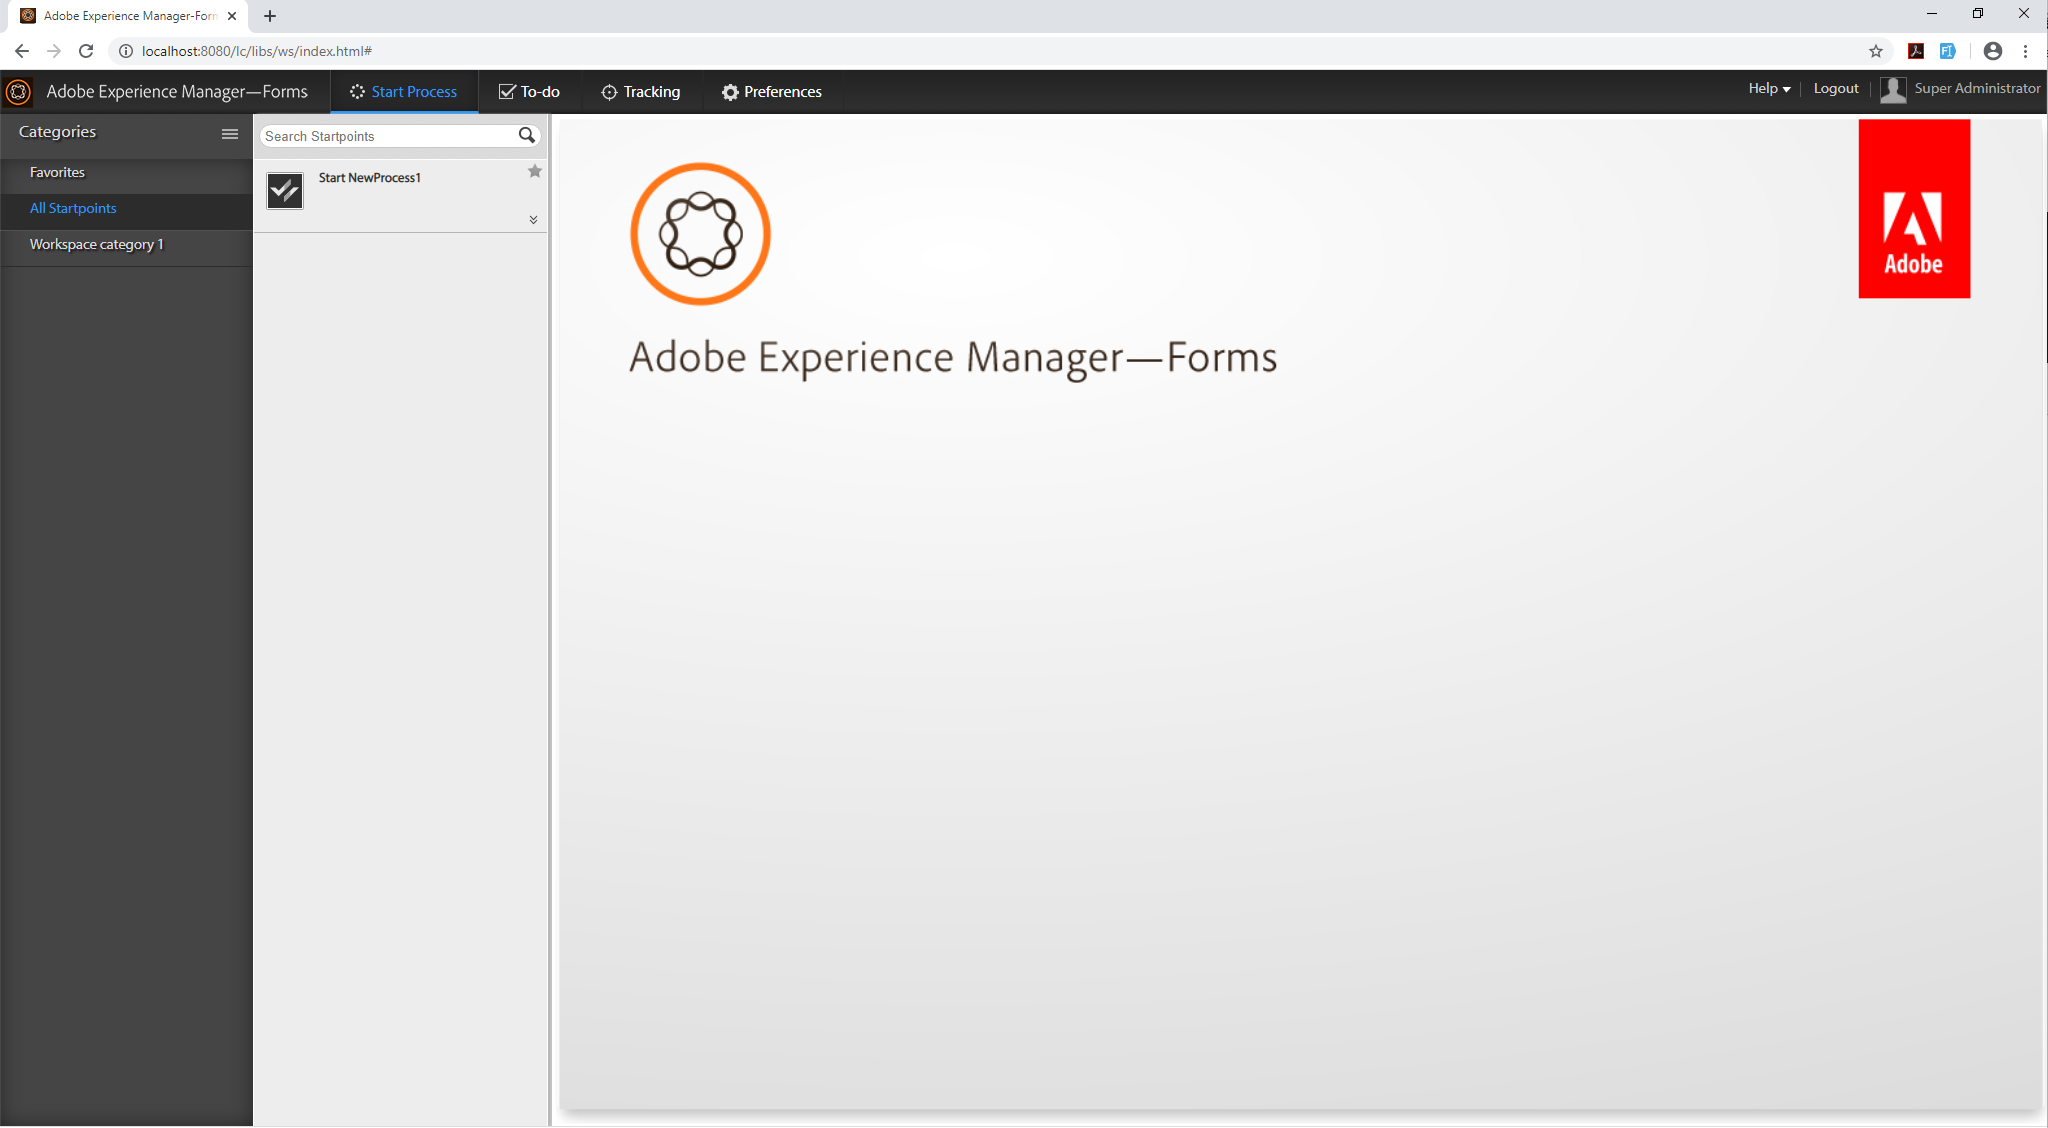Select the Favorites category
The image size is (2048, 1128).
(57, 173)
